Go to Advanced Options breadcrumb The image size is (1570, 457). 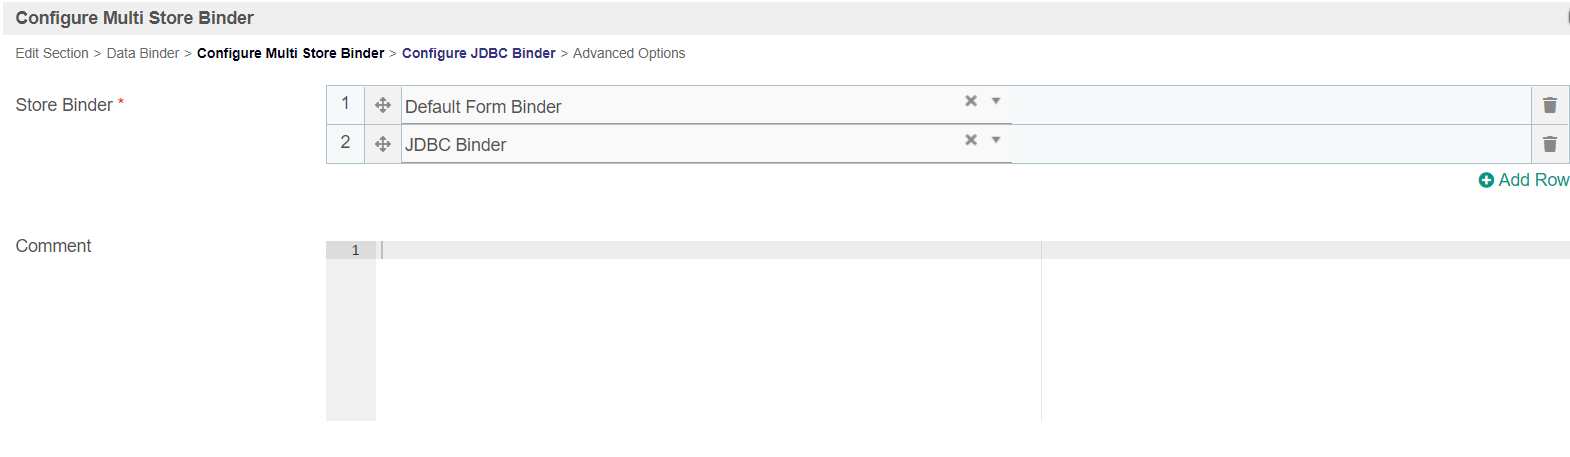tap(629, 53)
